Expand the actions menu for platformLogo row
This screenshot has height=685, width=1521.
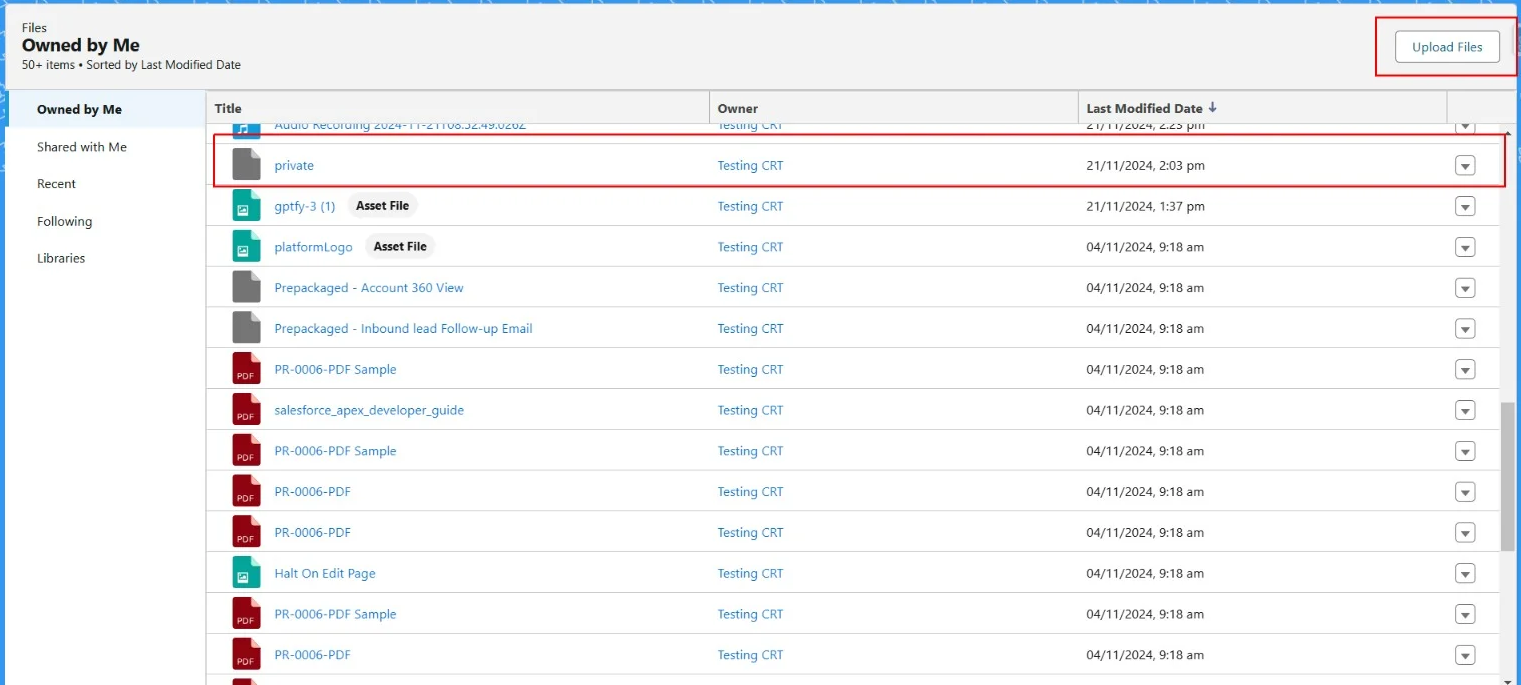(1465, 247)
